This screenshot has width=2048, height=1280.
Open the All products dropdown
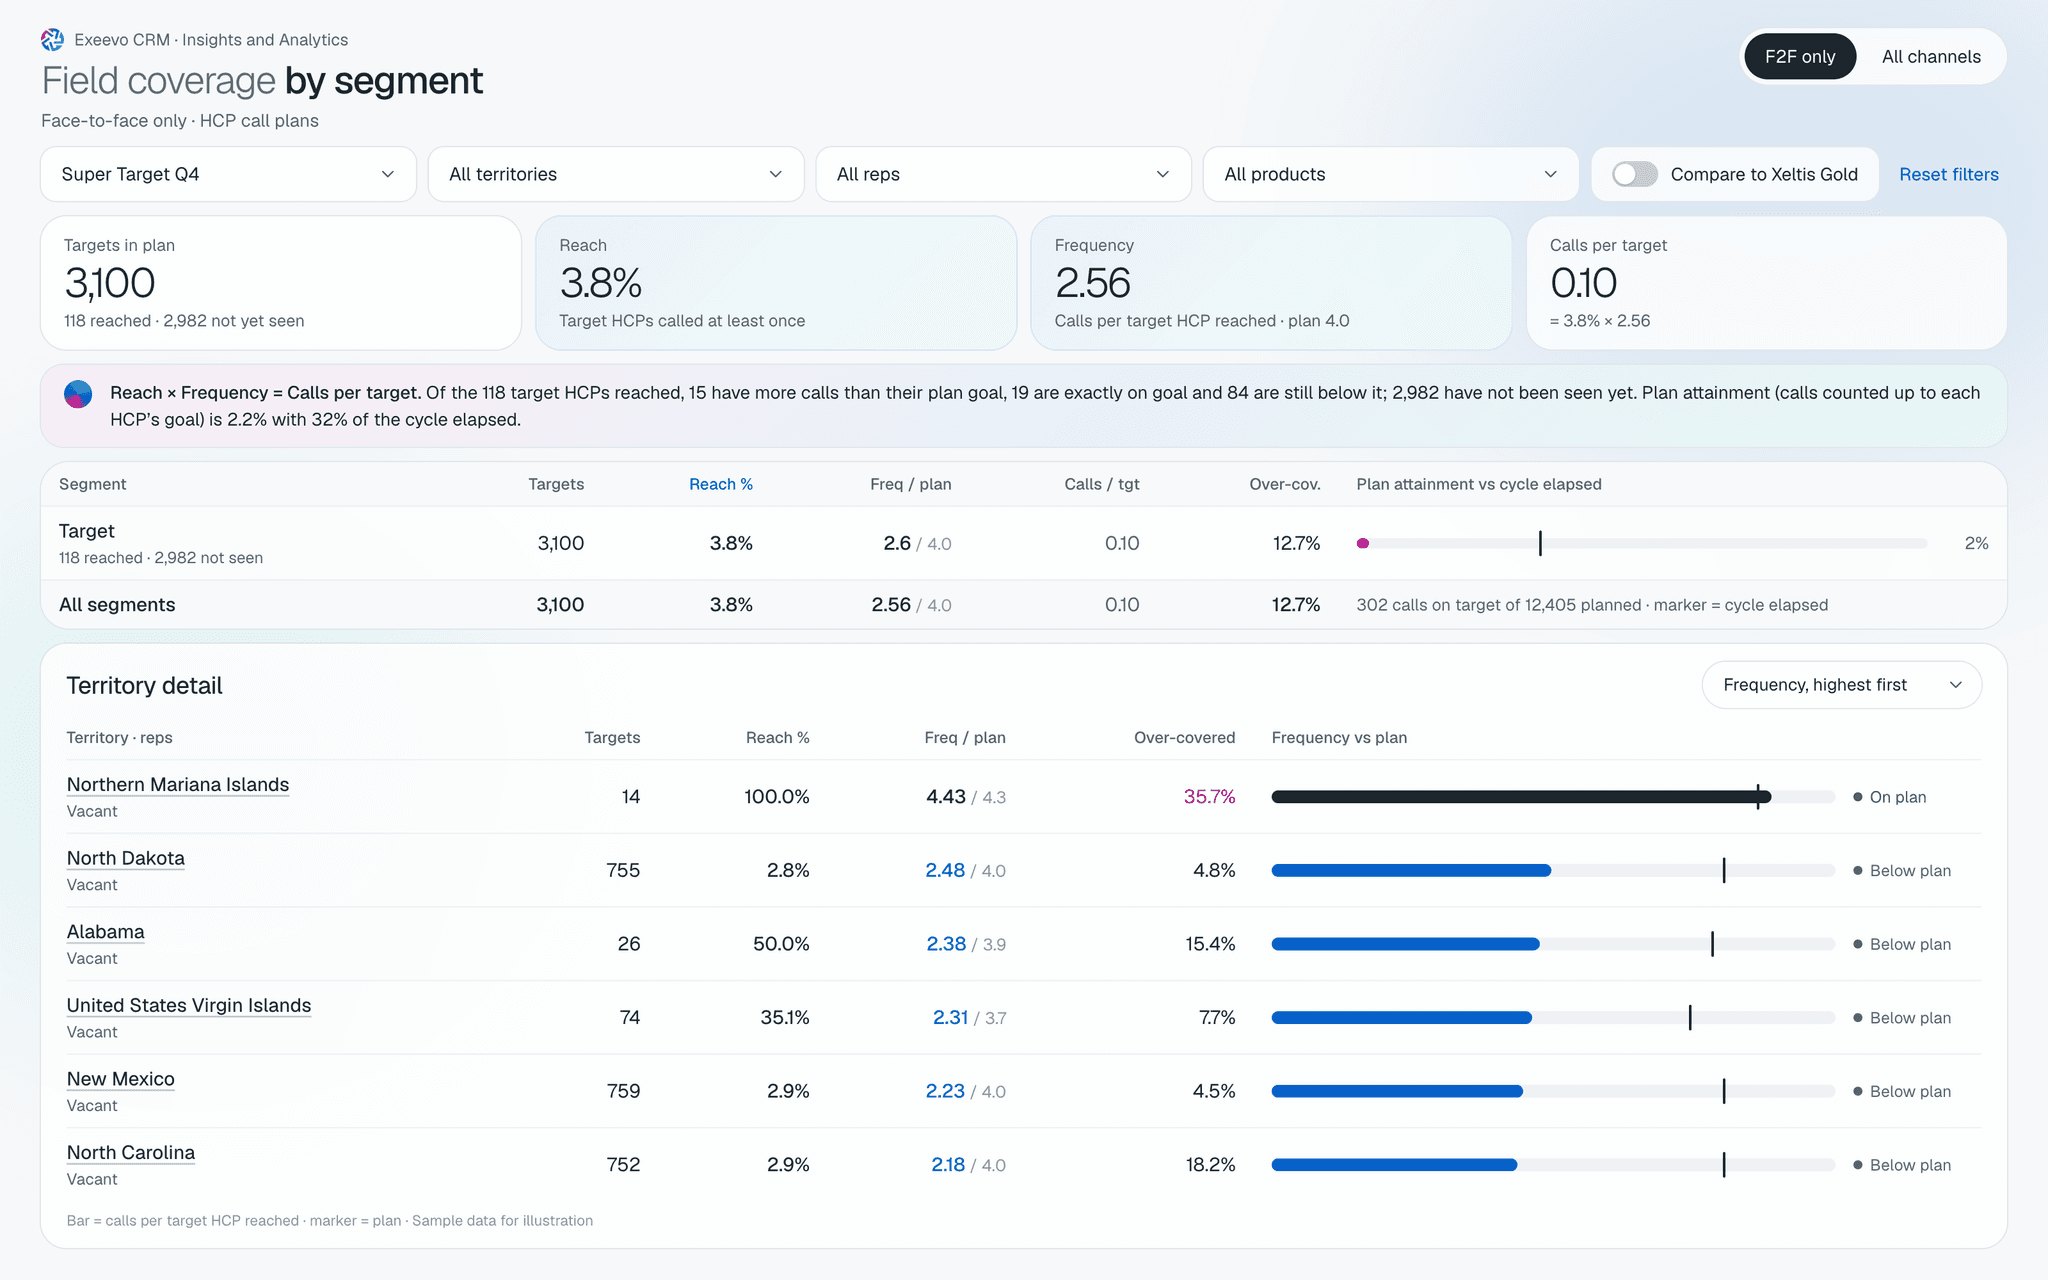tap(1391, 174)
